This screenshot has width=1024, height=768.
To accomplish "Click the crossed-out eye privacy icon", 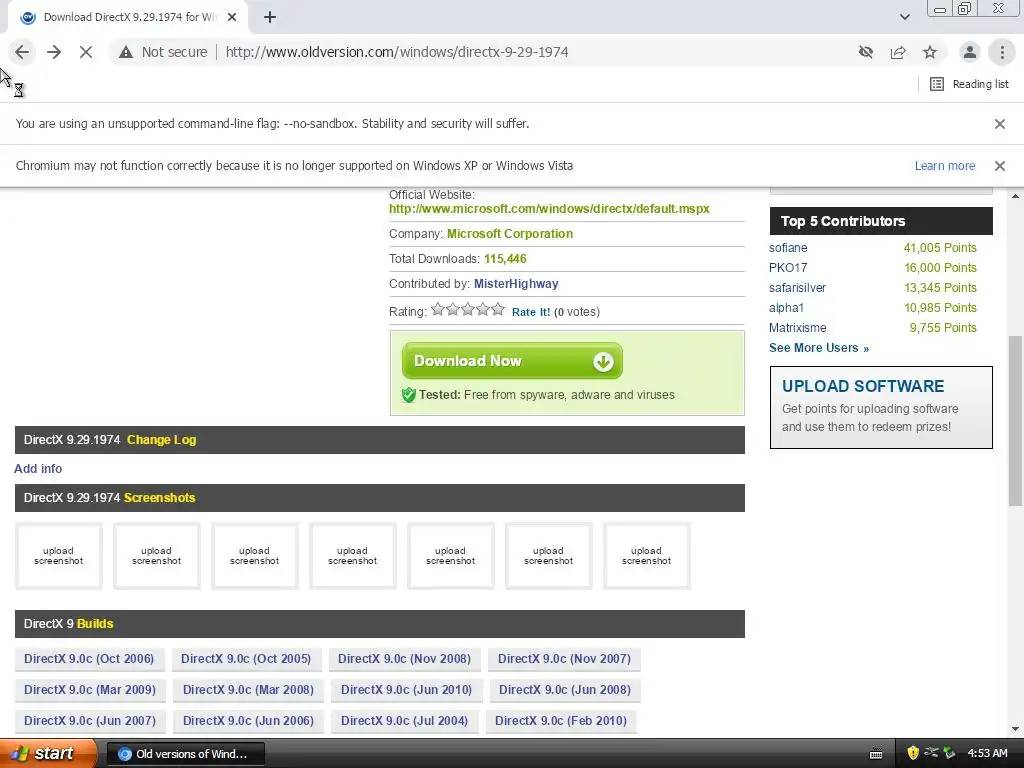I will [866, 52].
